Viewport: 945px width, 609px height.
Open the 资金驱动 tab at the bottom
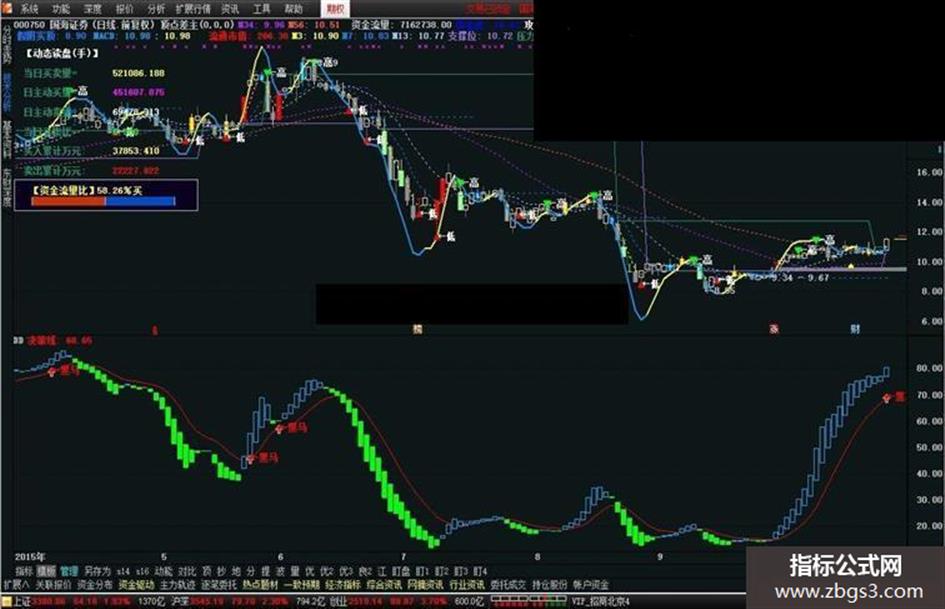pos(136,584)
